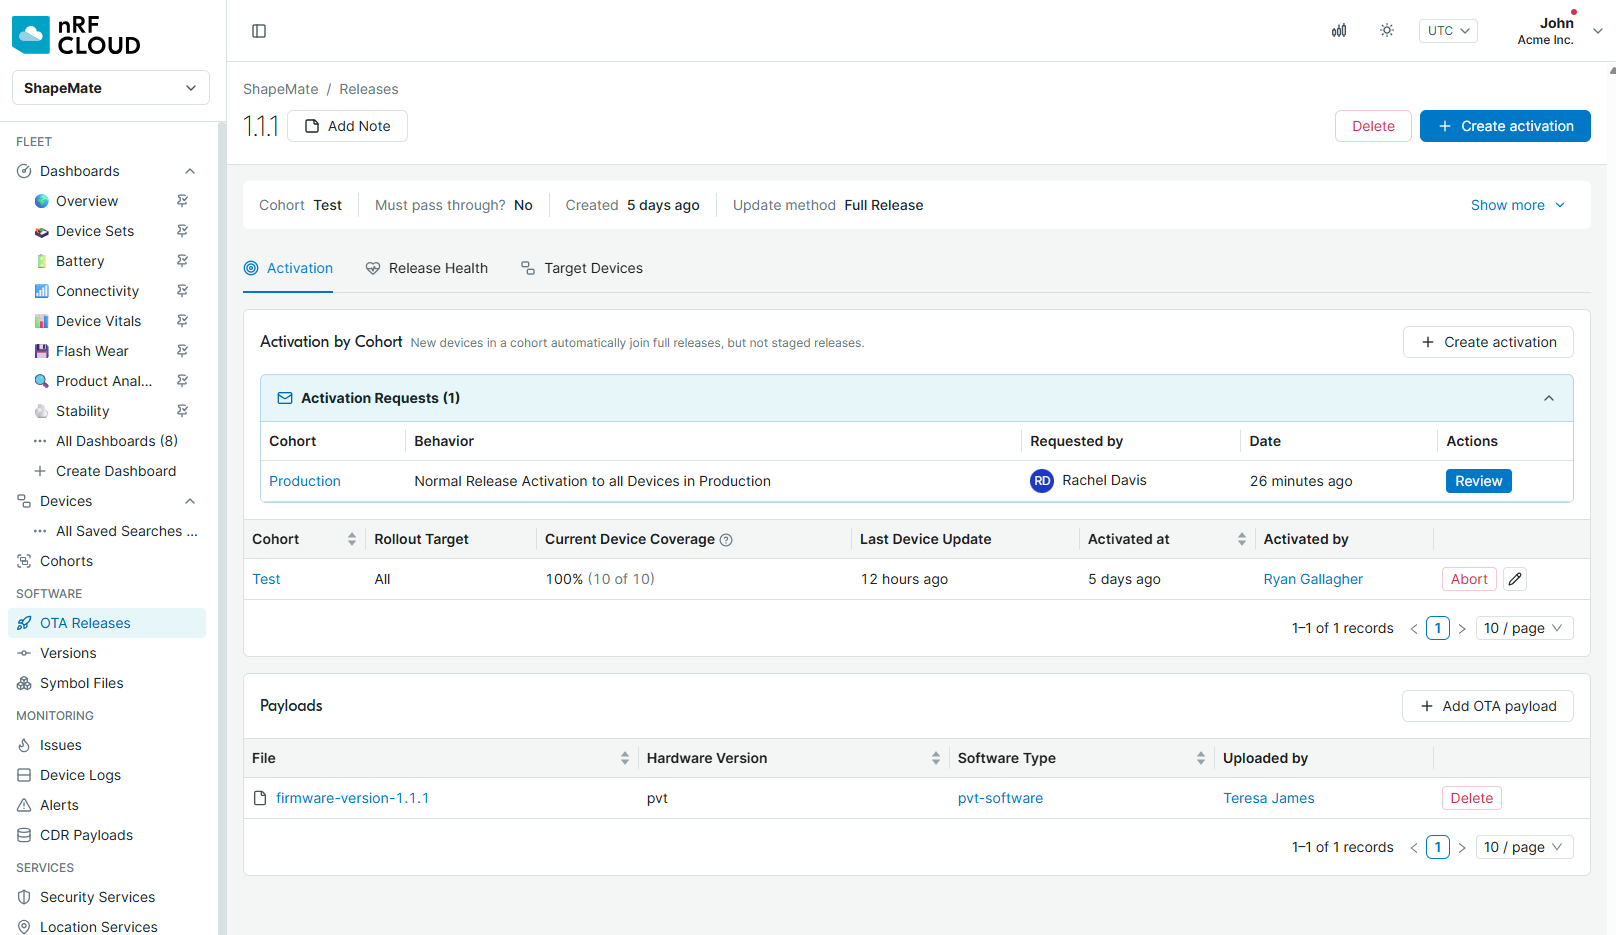Collapse the Activation Requests panel
1616x935 pixels.
(x=1549, y=398)
